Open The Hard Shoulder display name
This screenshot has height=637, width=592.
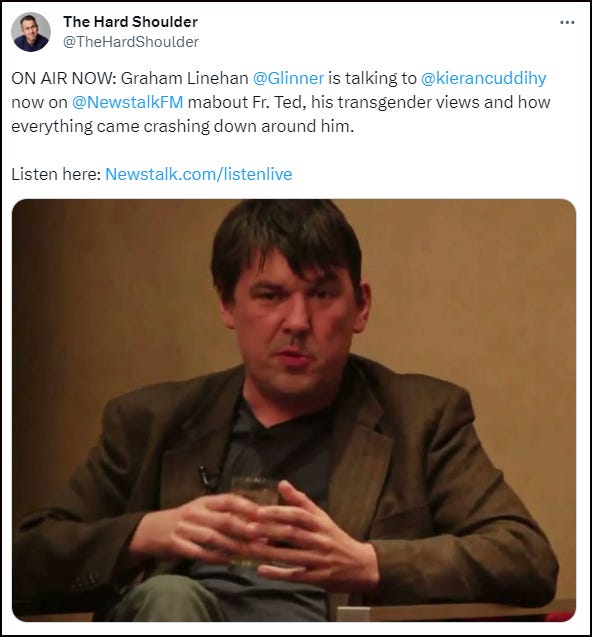click(x=130, y=22)
